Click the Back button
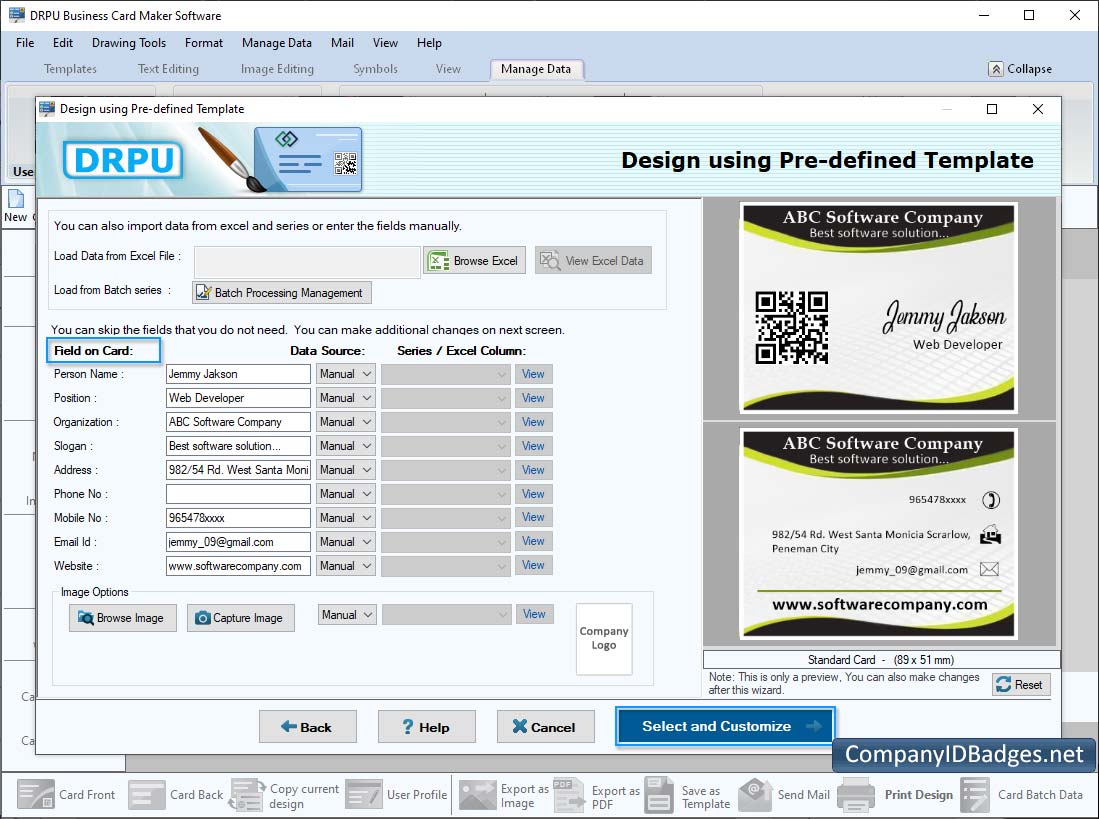 coord(308,727)
